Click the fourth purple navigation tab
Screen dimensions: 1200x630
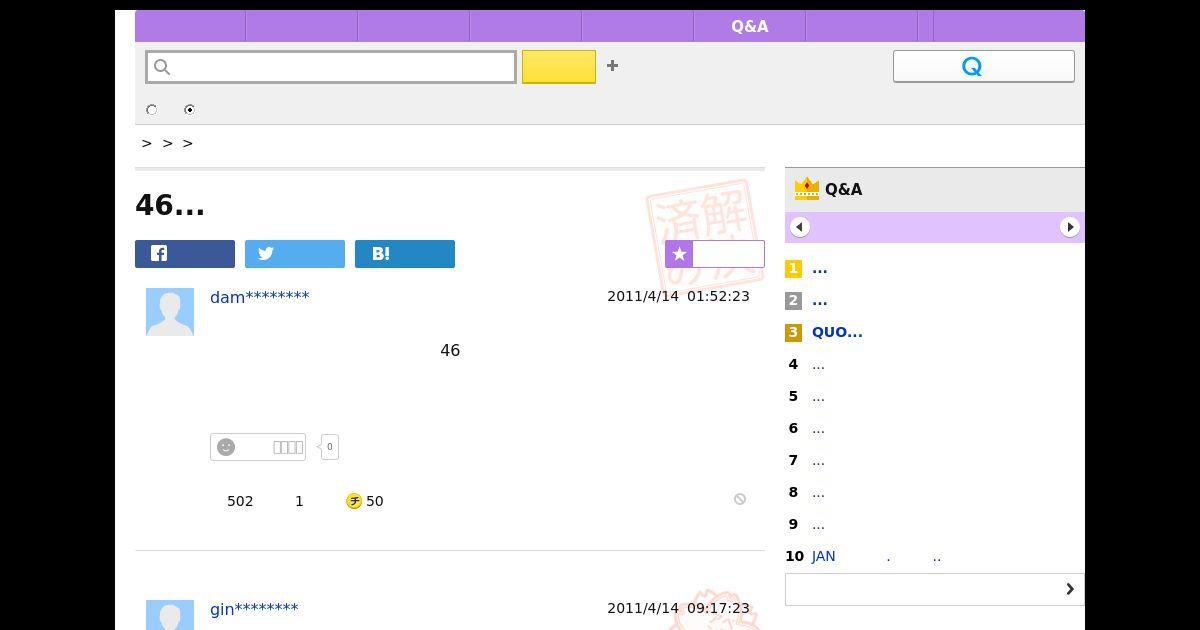tap(526, 26)
